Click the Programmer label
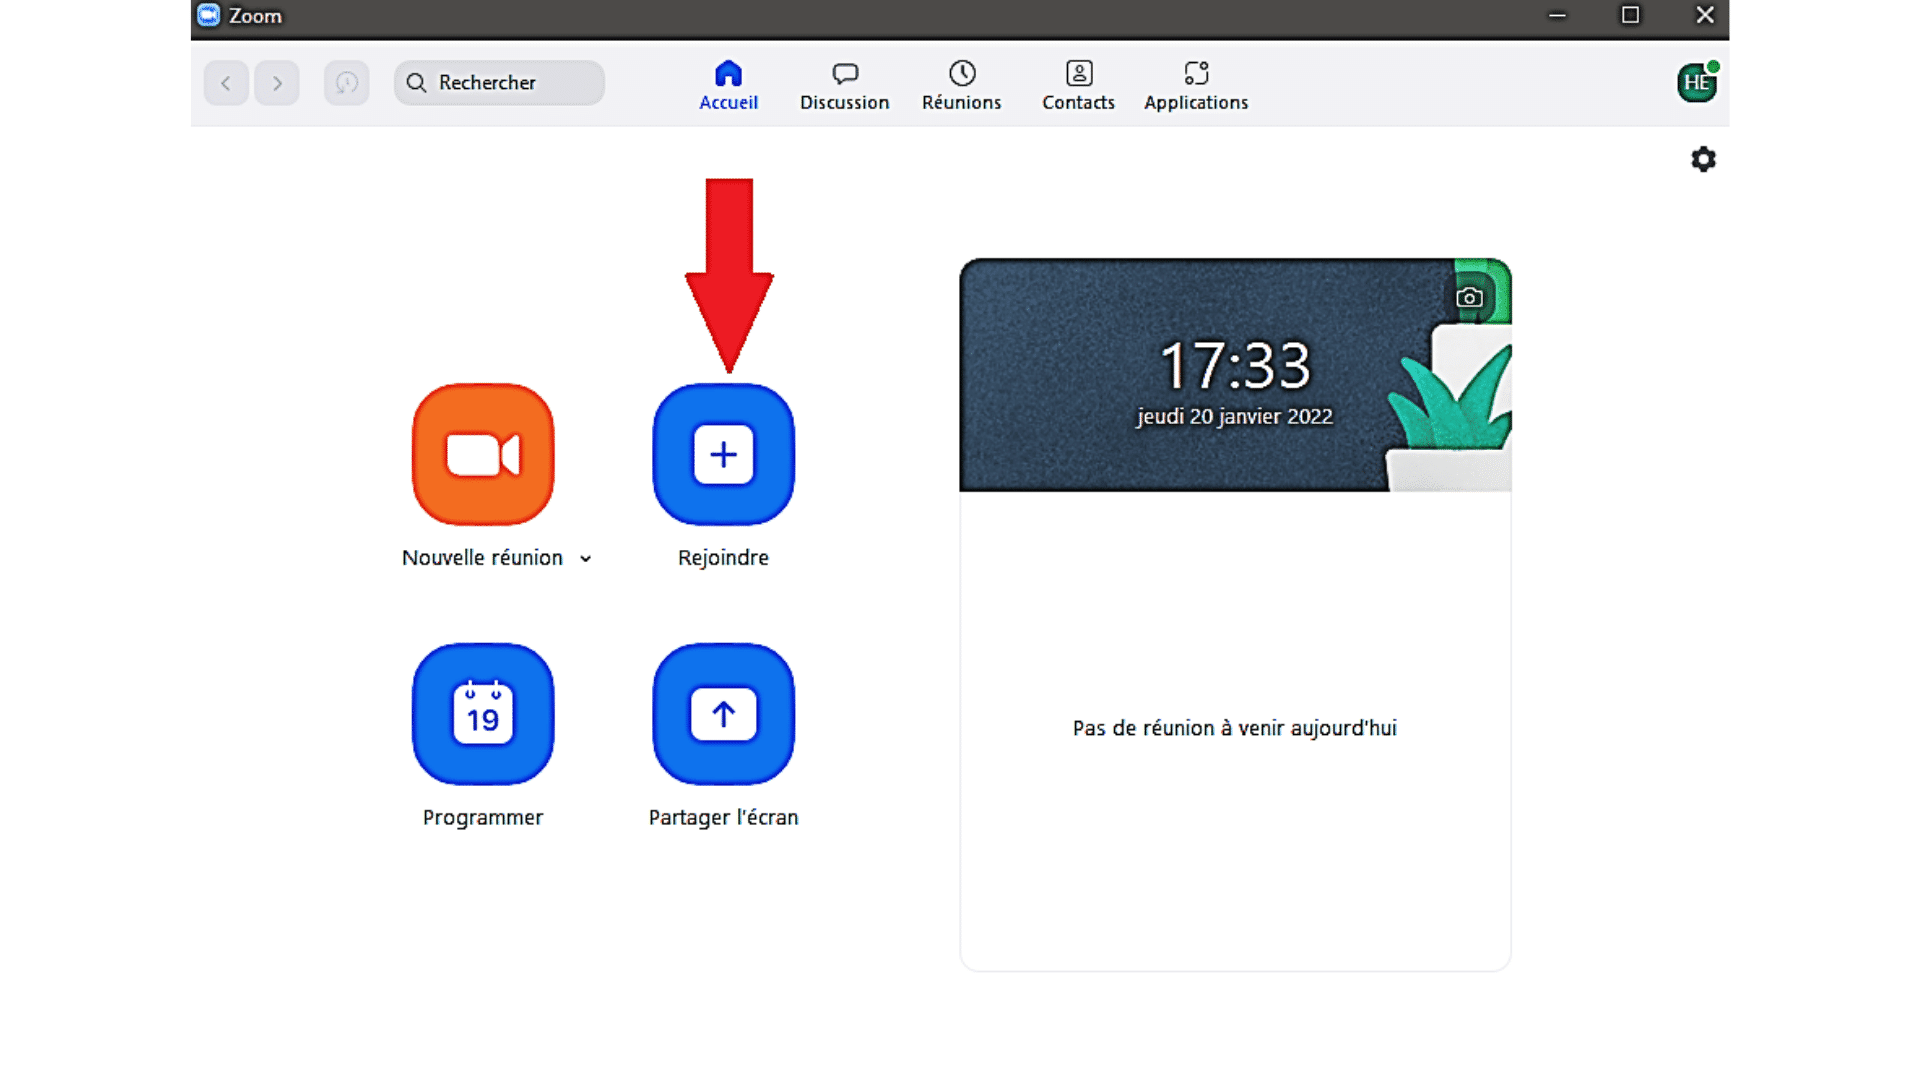Viewport: 1920px width, 1080px height. 483,818
